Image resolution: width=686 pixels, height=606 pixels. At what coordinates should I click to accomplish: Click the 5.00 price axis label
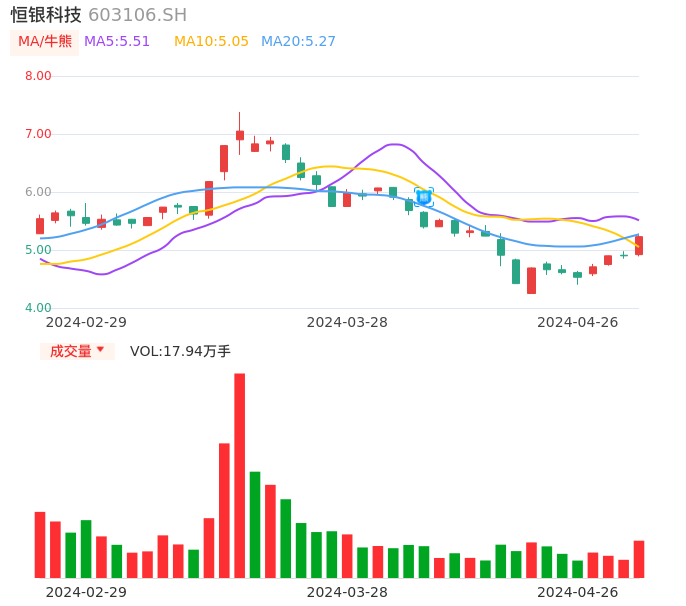tap(38, 250)
